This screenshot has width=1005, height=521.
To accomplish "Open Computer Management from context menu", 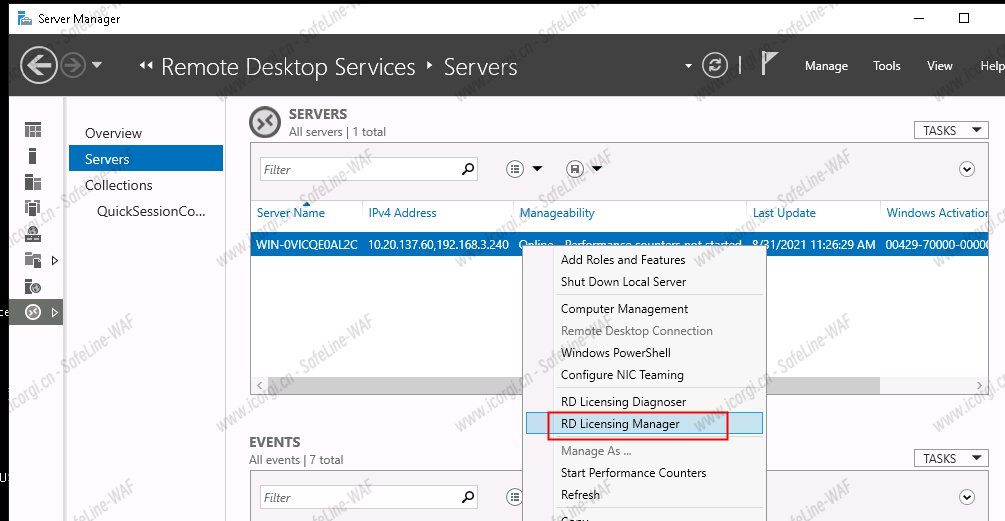I will click(624, 309).
